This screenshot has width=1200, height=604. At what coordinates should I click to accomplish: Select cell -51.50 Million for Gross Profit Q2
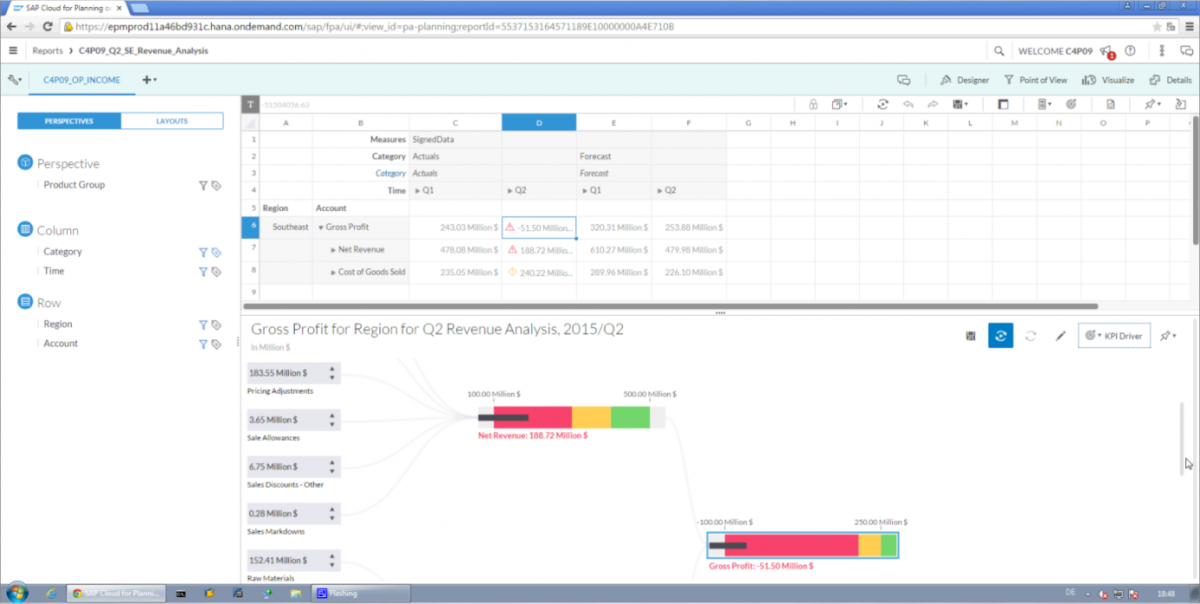tap(539, 227)
